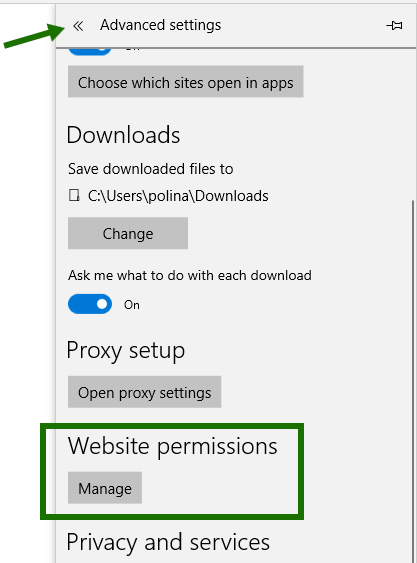
Task: Select the C:\Users\polina\Downloads path text
Action: coord(178,196)
